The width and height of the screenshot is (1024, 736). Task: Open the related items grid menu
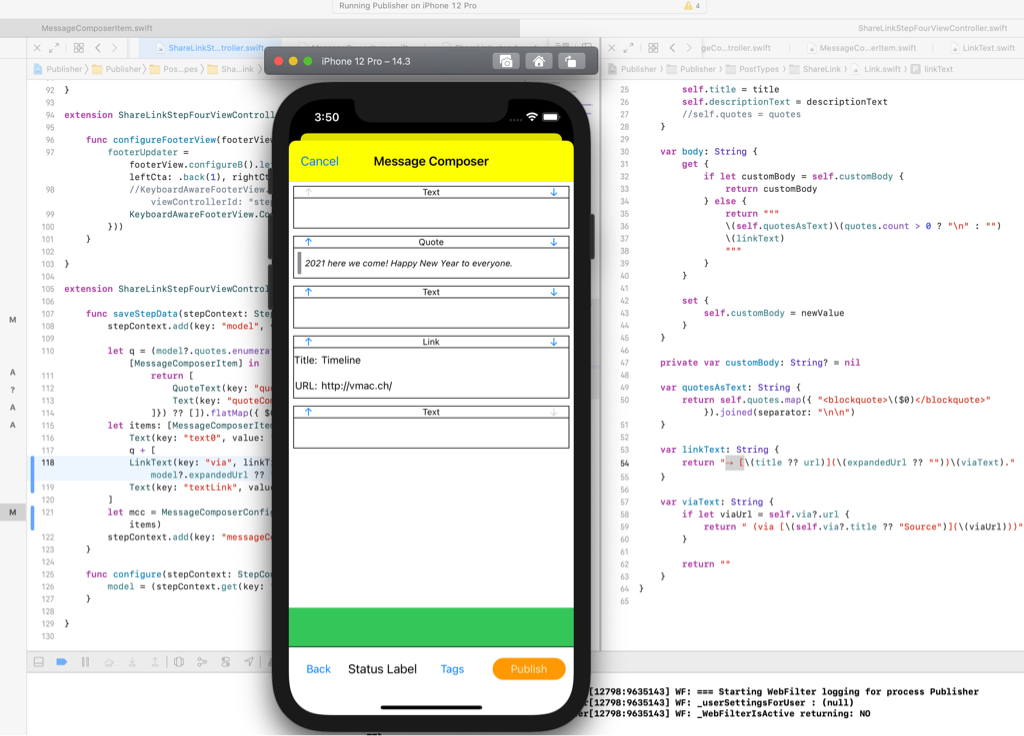coord(78,47)
